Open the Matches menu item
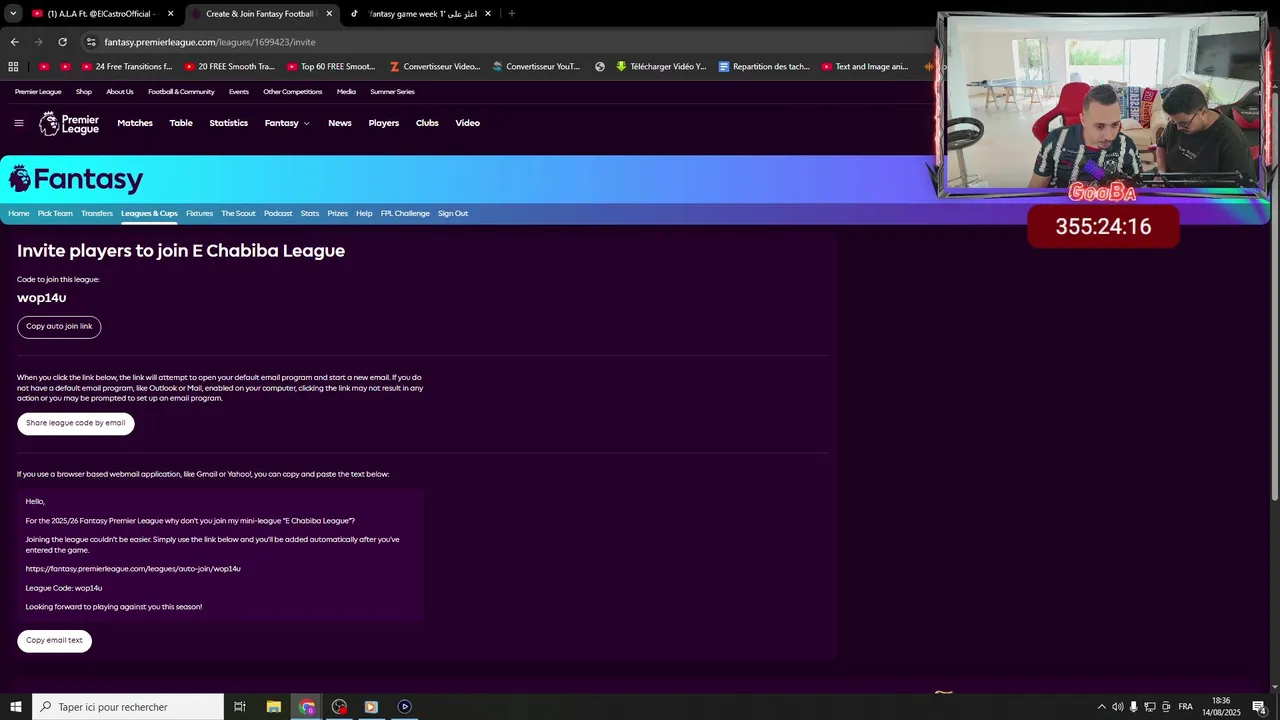Screen dimensions: 1280x720 [135, 123]
